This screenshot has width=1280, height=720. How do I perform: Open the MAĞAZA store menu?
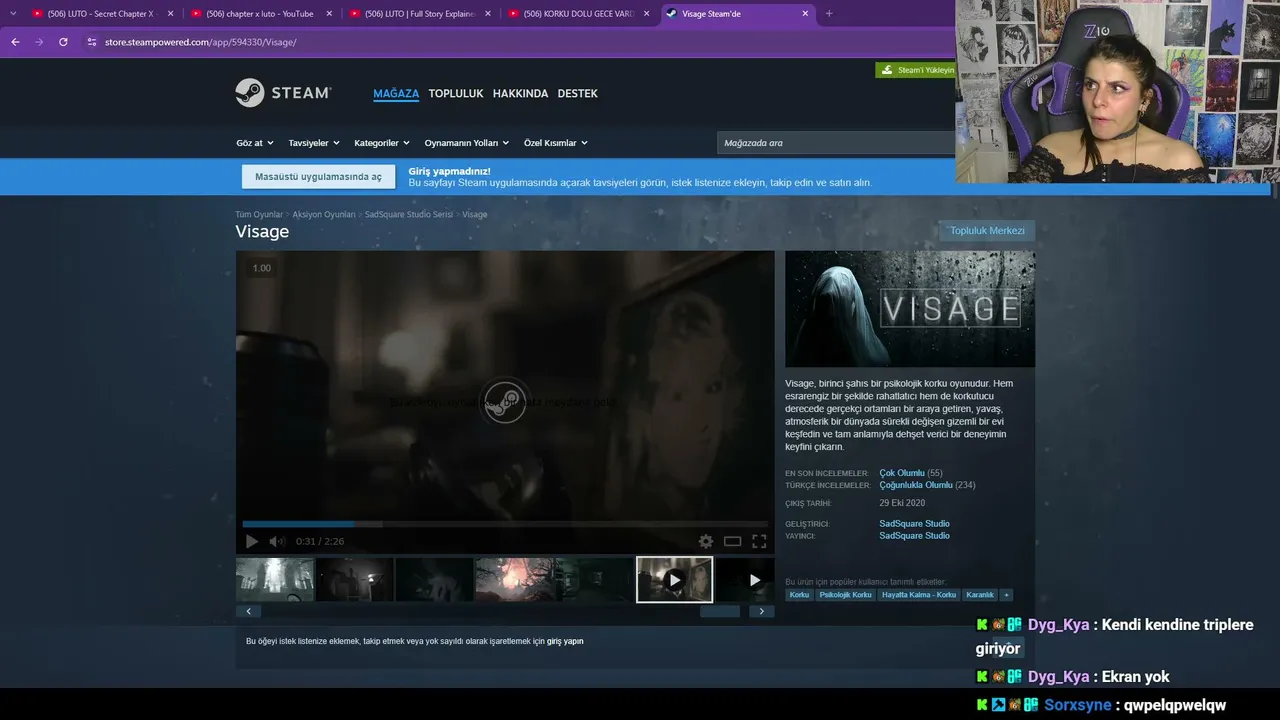pyautogui.click(x=396, y=94)
